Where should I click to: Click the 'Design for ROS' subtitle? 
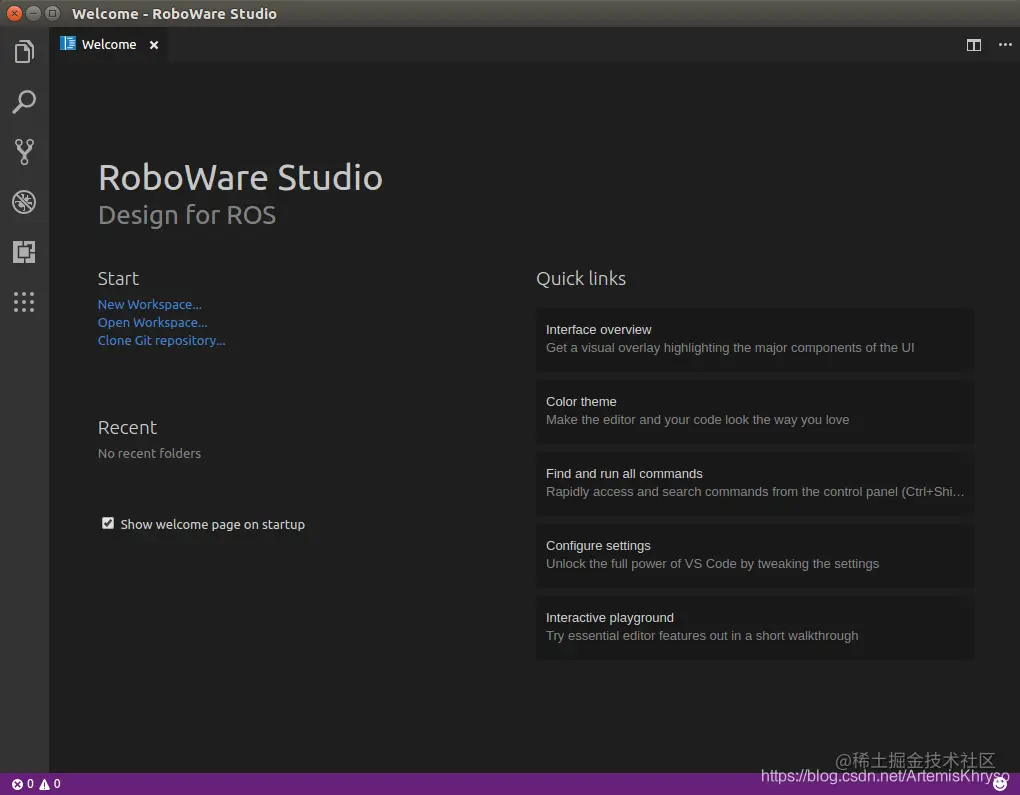point(187,215)
